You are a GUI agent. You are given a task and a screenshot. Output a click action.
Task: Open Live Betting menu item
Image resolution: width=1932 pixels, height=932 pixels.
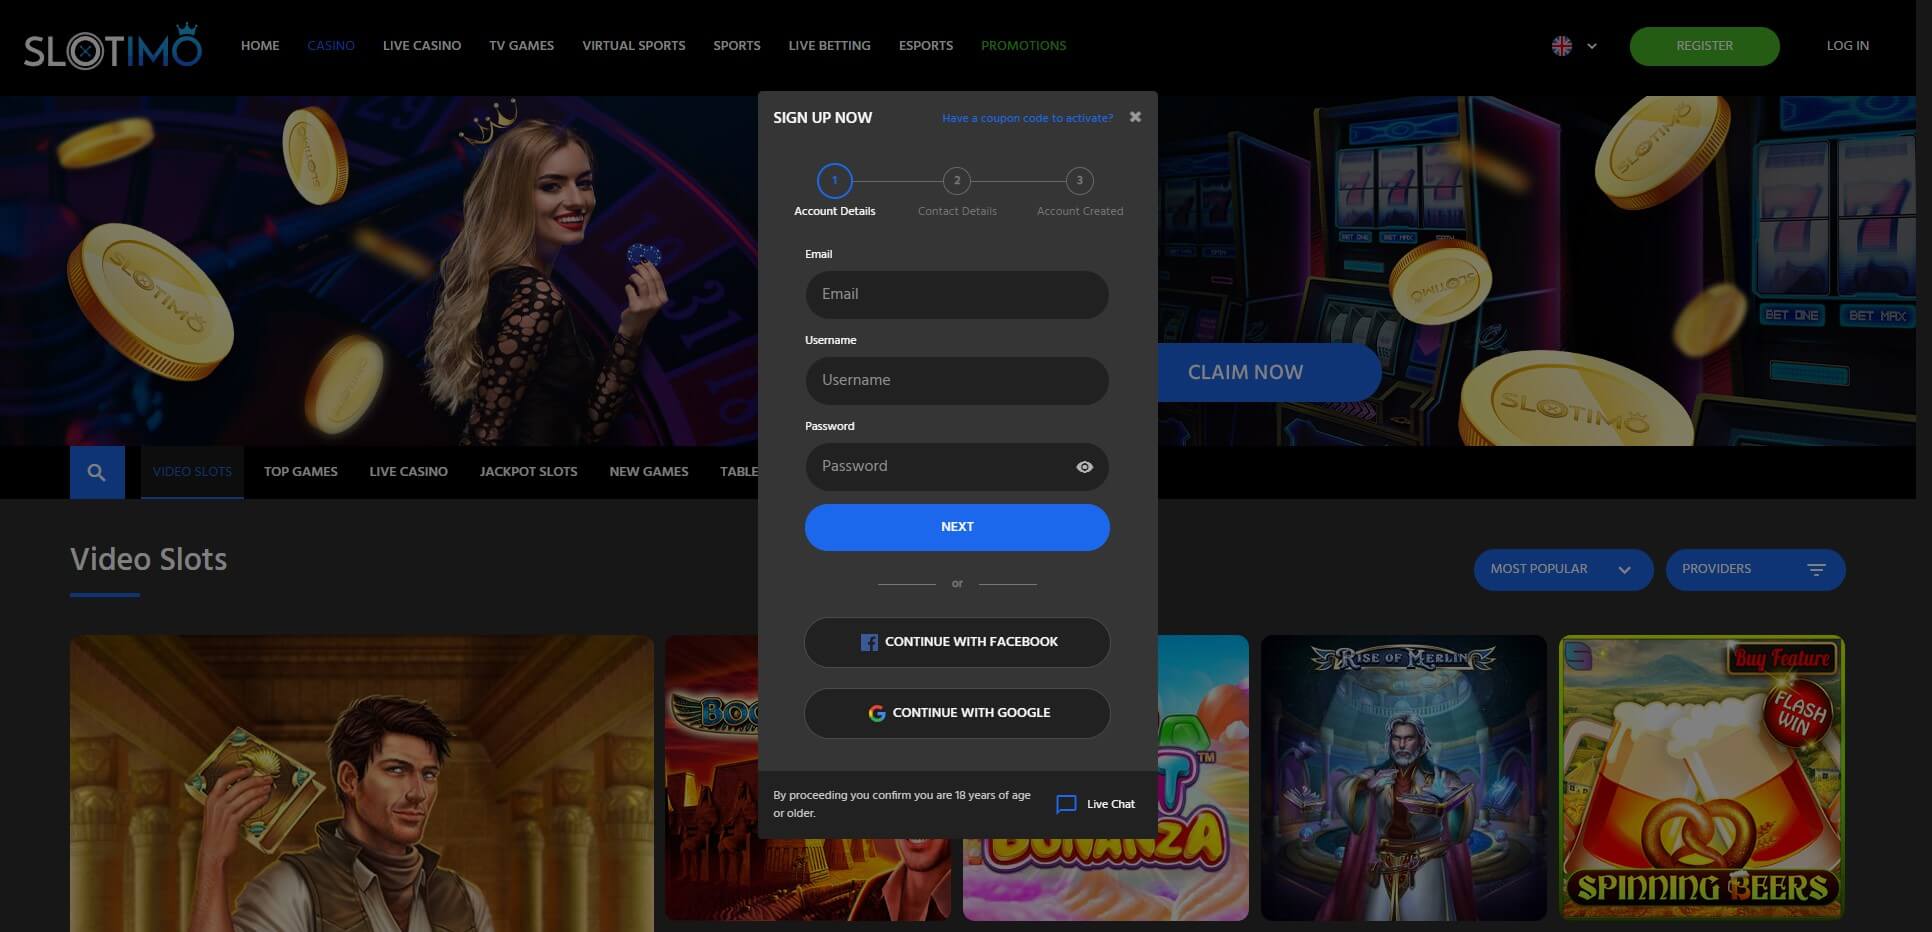829,46
